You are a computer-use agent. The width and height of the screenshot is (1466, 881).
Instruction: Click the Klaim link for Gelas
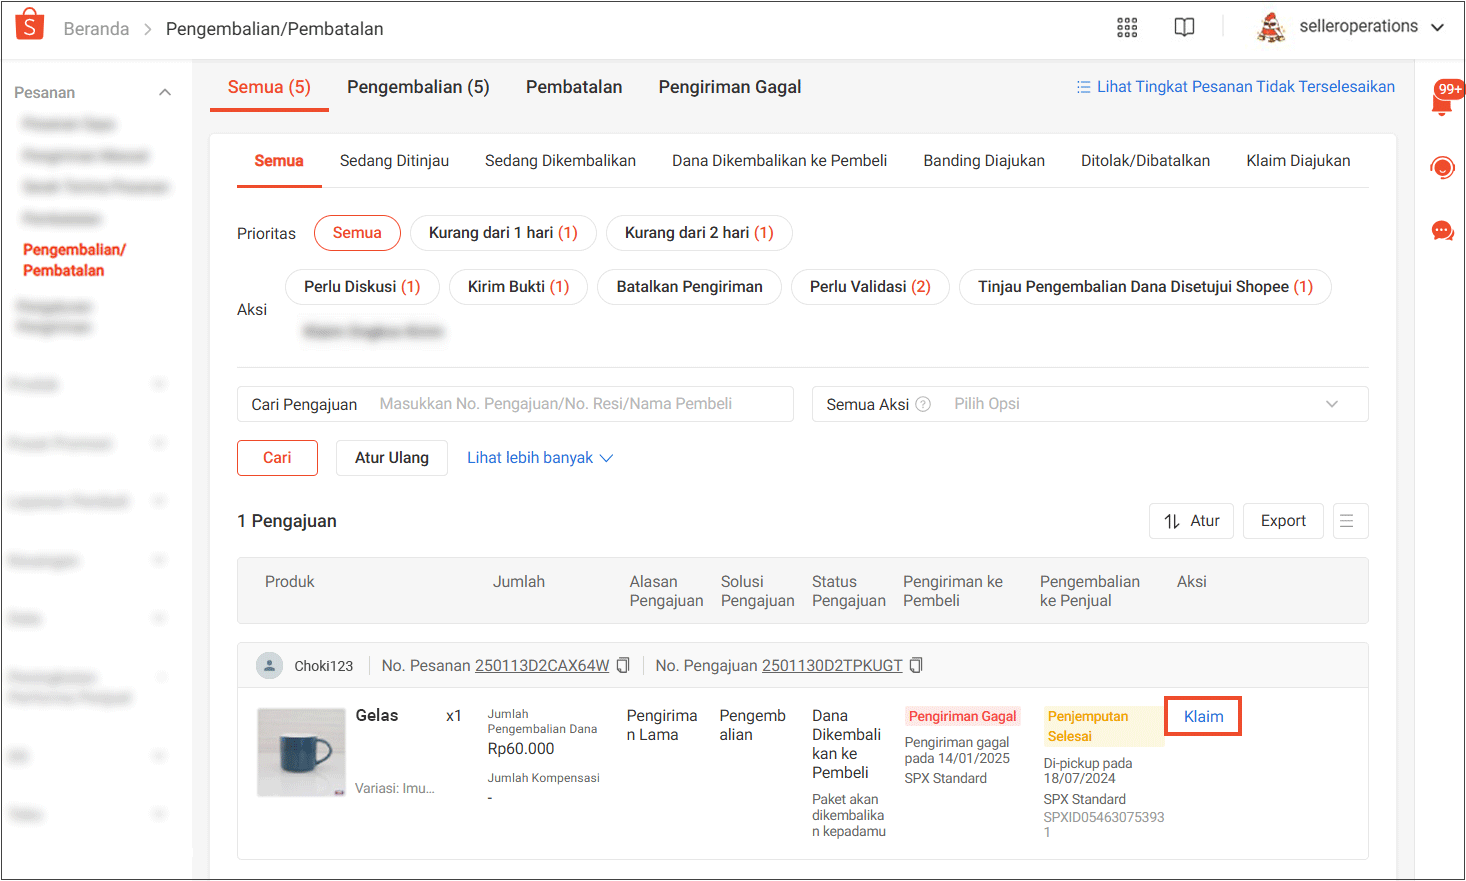click(x=1203, y=717)
